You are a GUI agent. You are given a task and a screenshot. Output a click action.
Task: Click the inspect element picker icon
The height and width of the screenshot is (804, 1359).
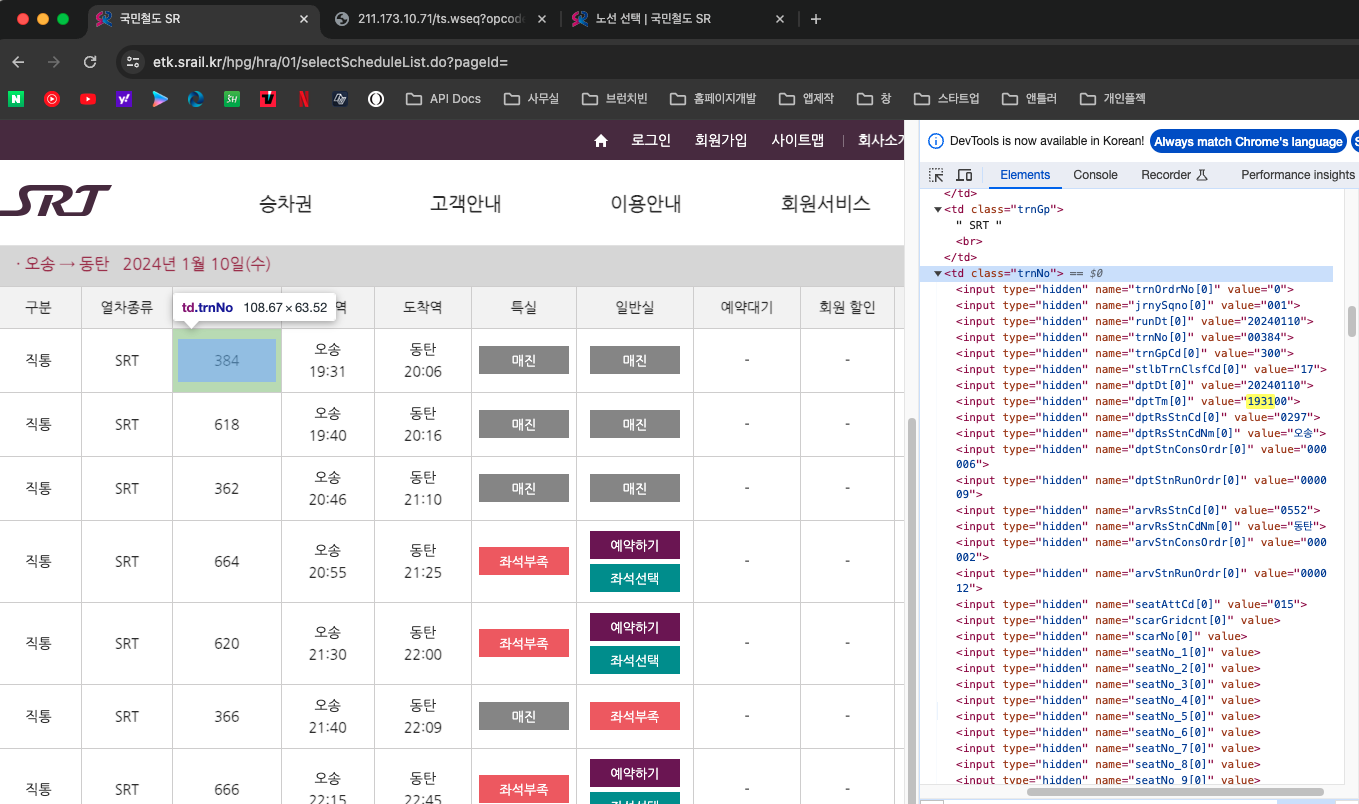tap(936, 175)
